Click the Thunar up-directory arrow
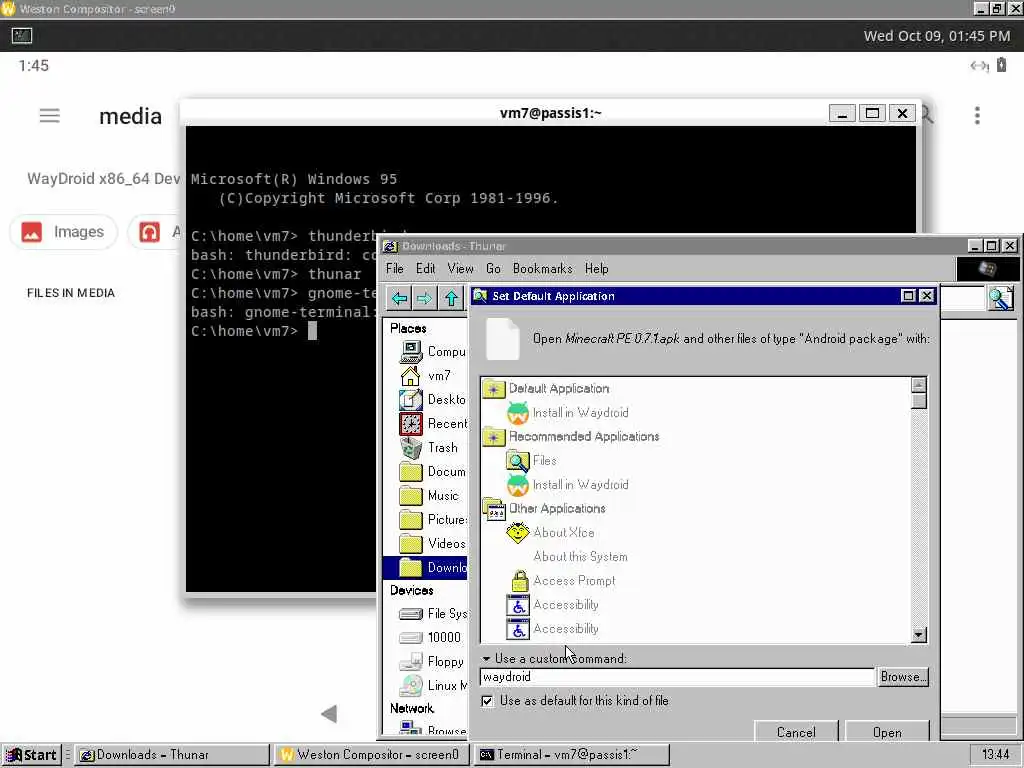Image resolution: width=1024 pixels, height=768 pixels. (451, 298)
